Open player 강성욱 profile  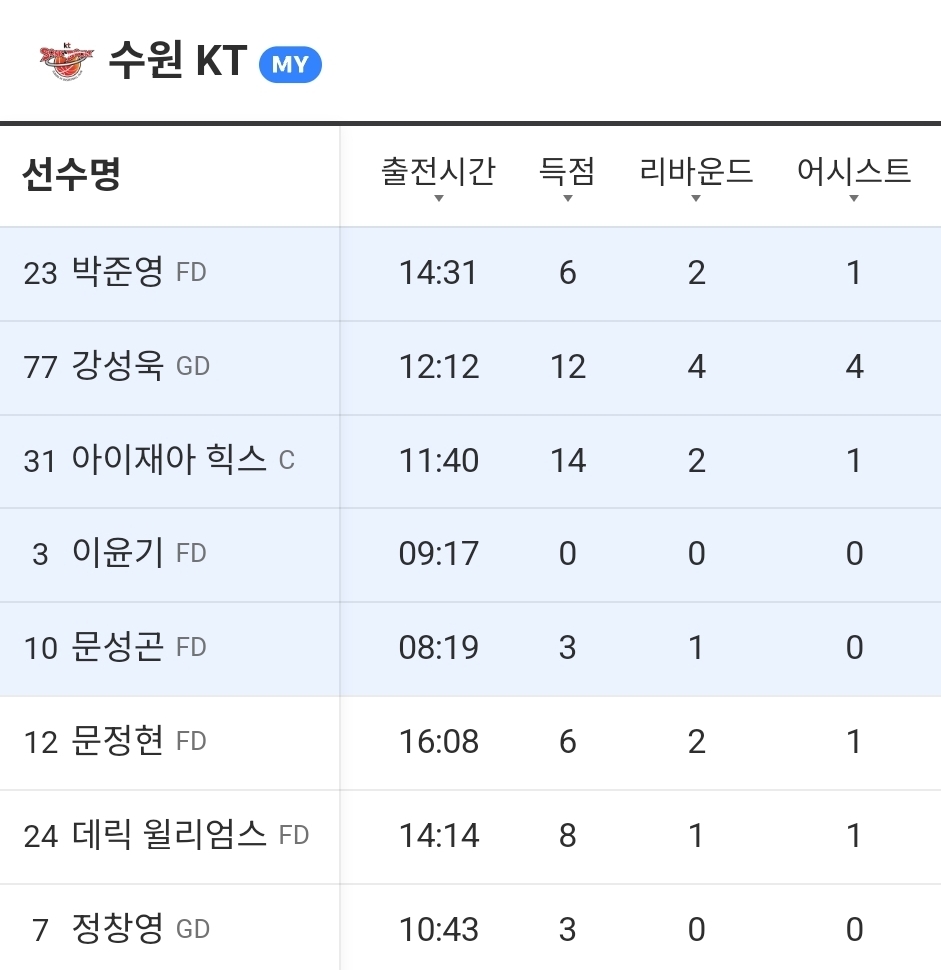click(x=118, y=366)
